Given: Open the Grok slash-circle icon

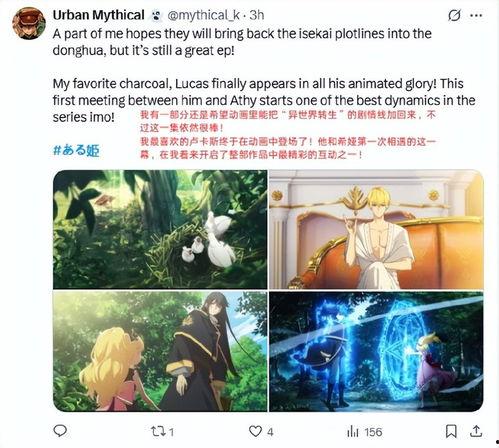Looking at the screenshot, I should (x=454, y=15).
